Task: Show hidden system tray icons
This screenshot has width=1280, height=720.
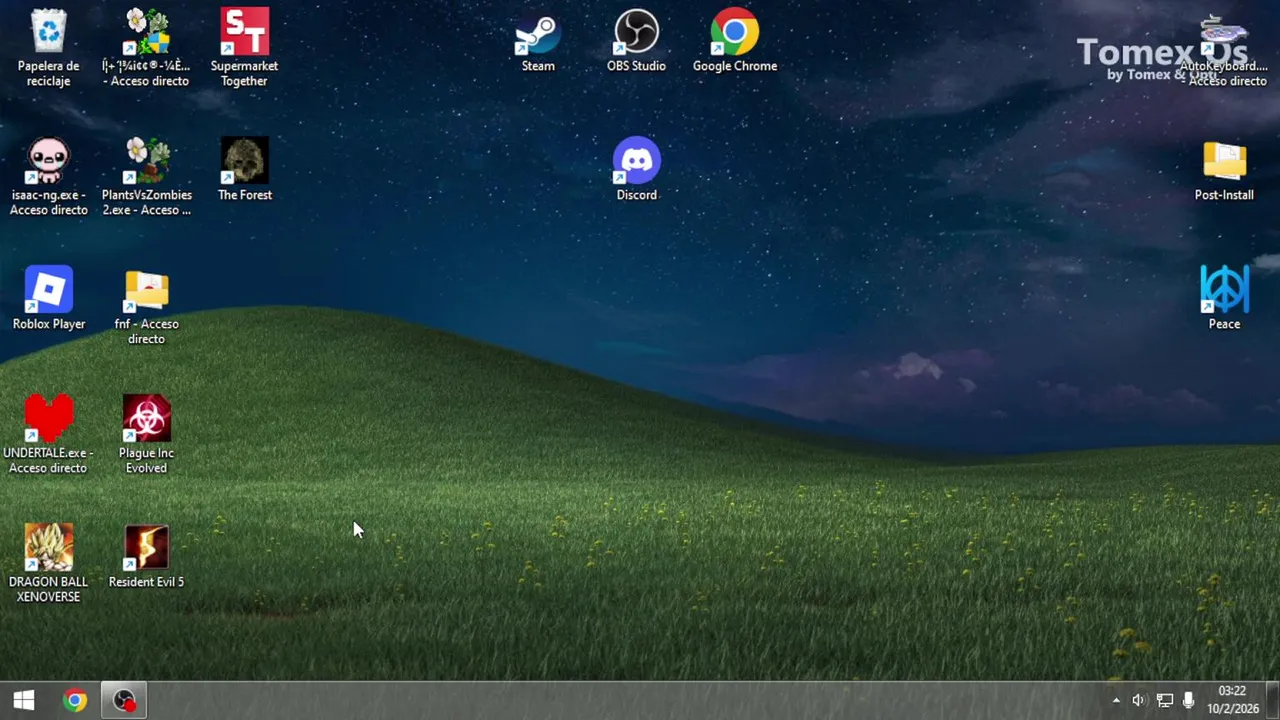Action: tap(1116, 701)
